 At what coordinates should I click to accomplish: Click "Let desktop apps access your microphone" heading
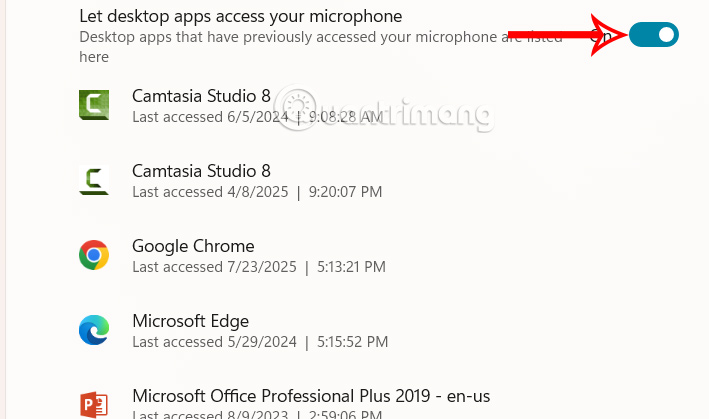[x=241, y=16]
